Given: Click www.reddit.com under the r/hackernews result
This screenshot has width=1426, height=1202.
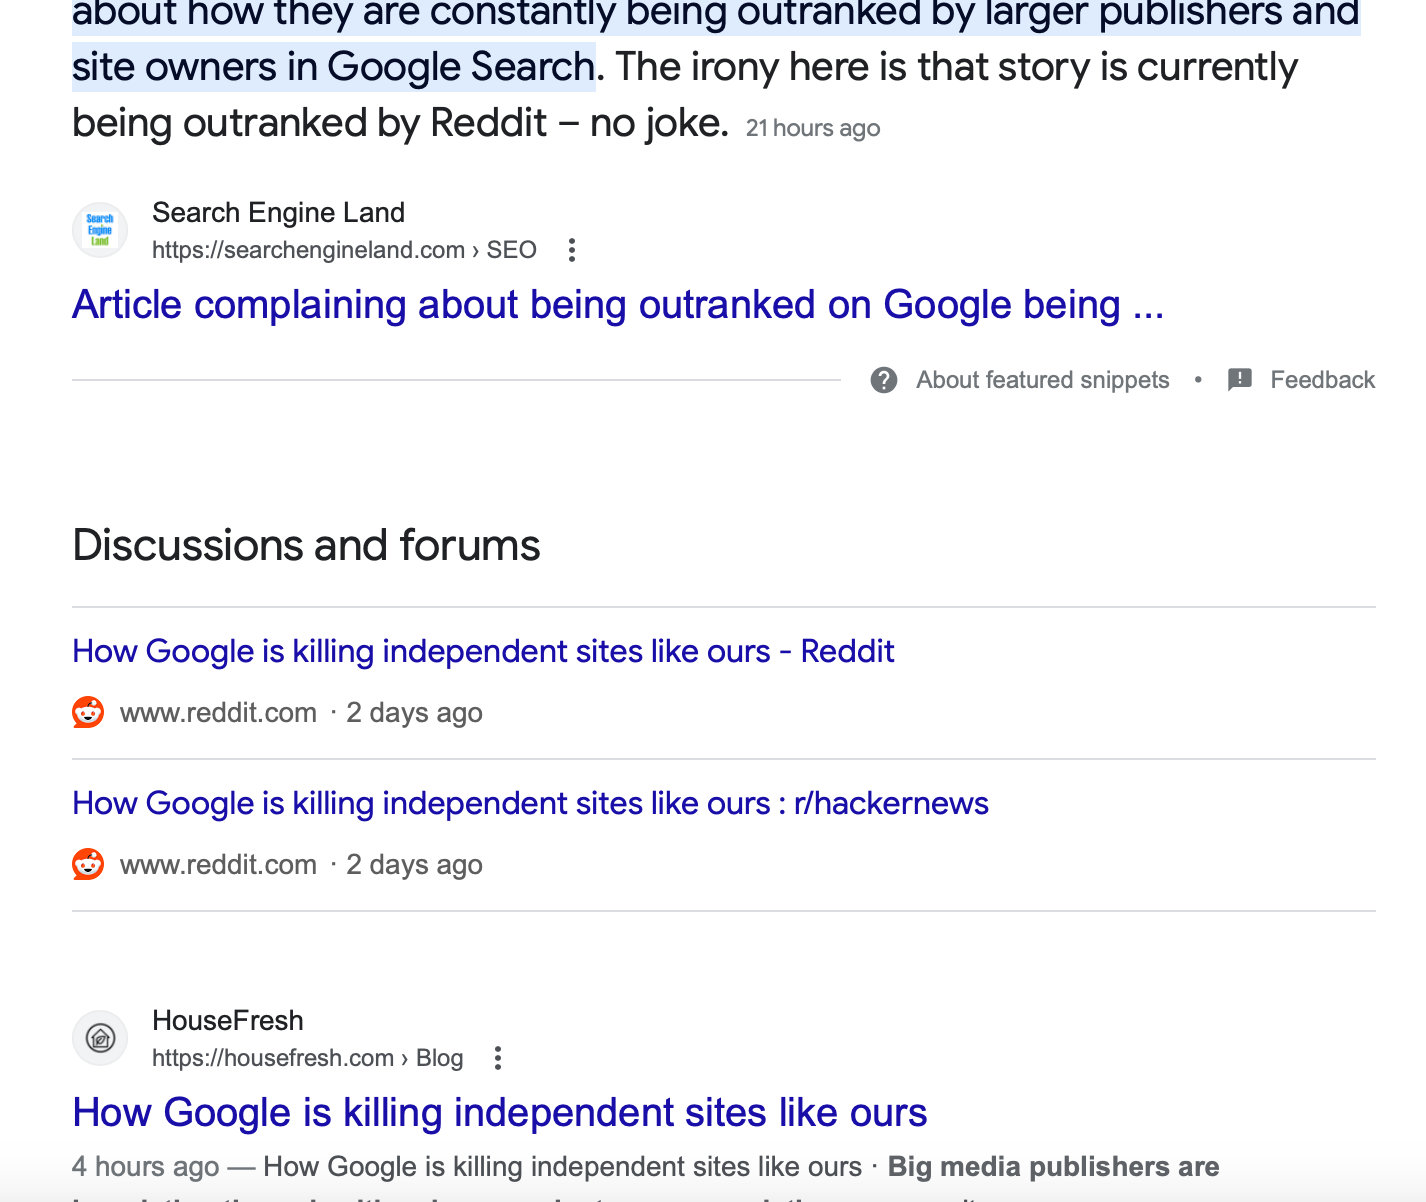Looking at the screenshot, I should pos(218,864).
